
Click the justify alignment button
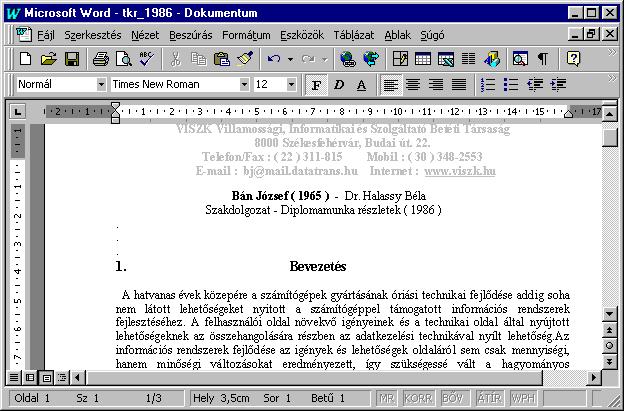(459, 85)
